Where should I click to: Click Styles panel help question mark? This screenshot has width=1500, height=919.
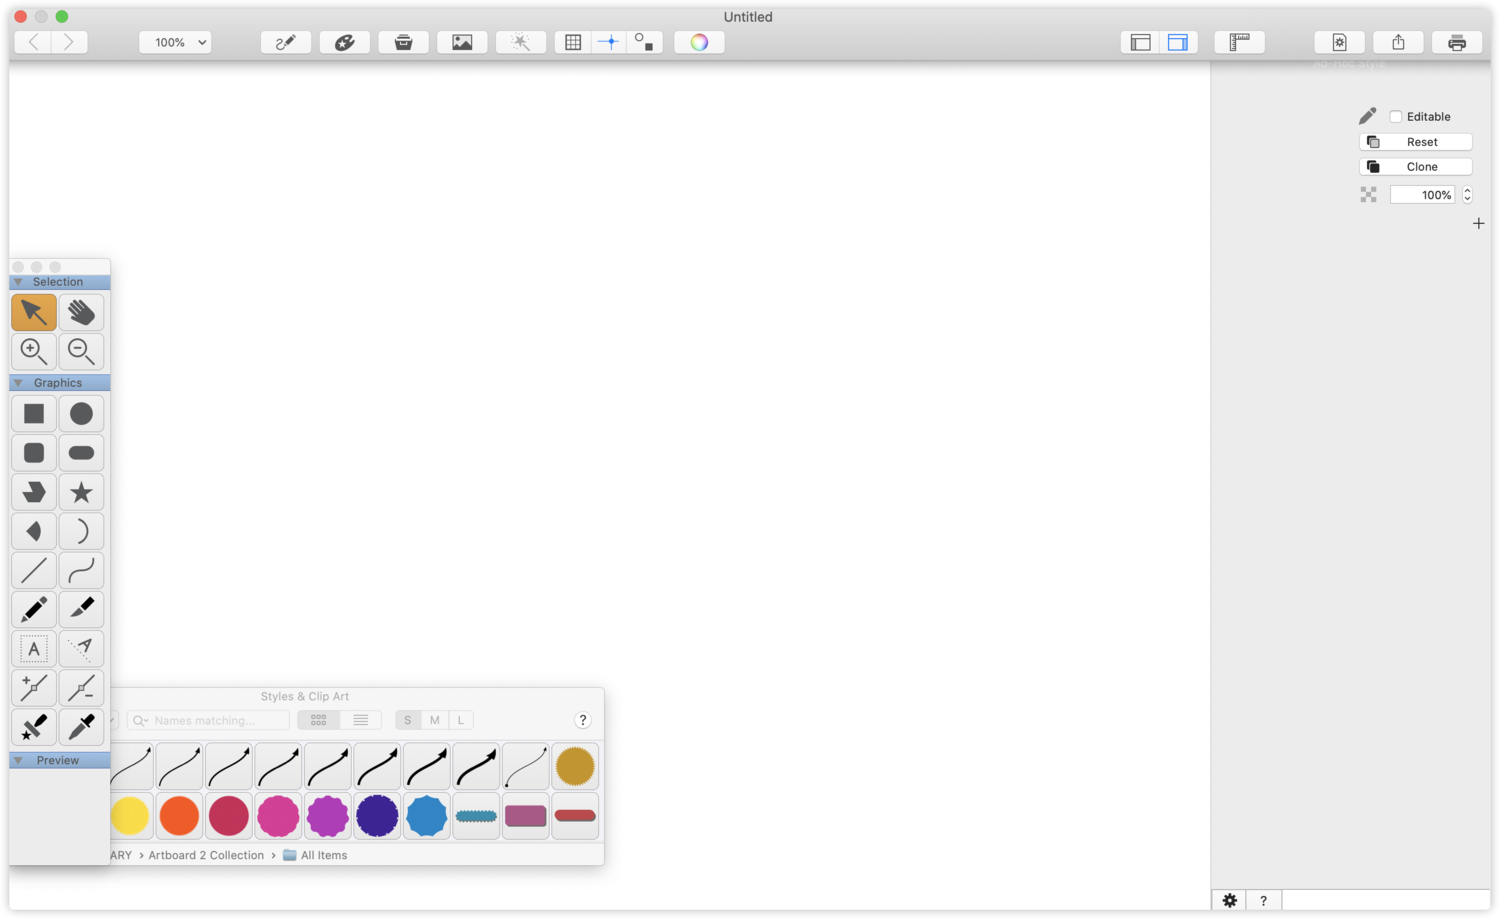click(x=583, y=720)
